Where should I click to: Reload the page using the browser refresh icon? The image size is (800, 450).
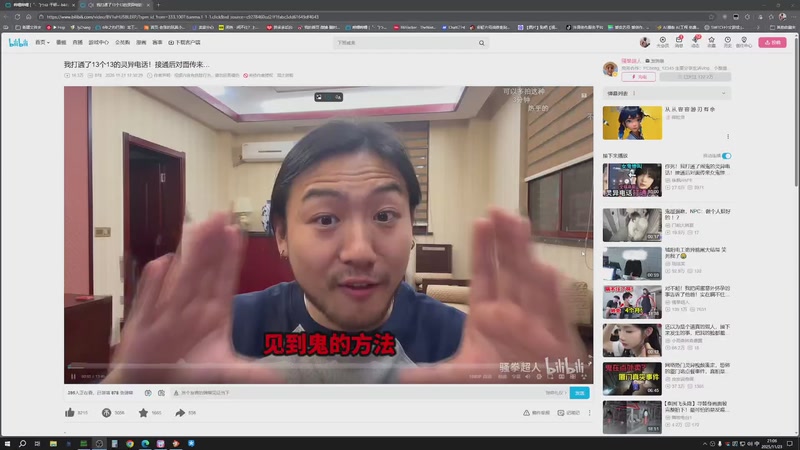(x=17, y=17)
